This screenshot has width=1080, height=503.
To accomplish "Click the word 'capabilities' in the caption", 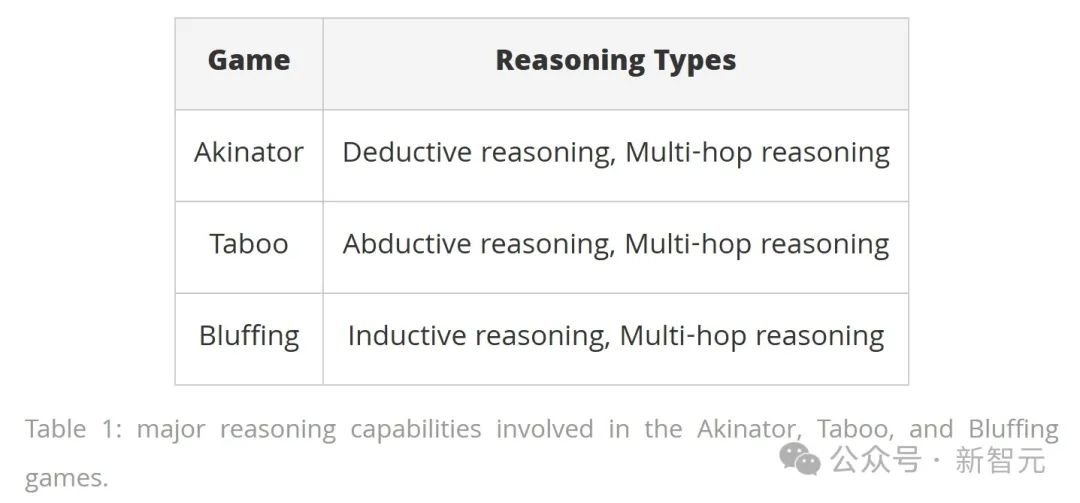I will [416, 429].
